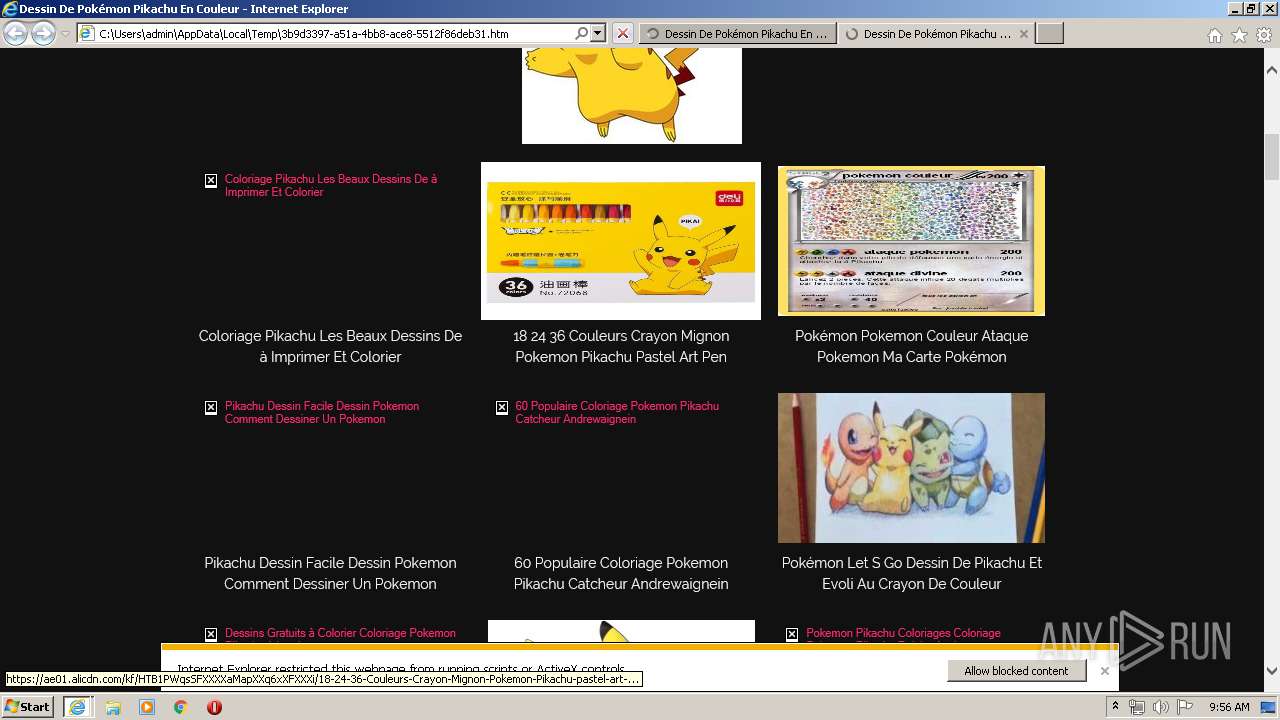Open the top Pikachu image thumbnail
Screen dimensions: 1280x720
[632, 96]
